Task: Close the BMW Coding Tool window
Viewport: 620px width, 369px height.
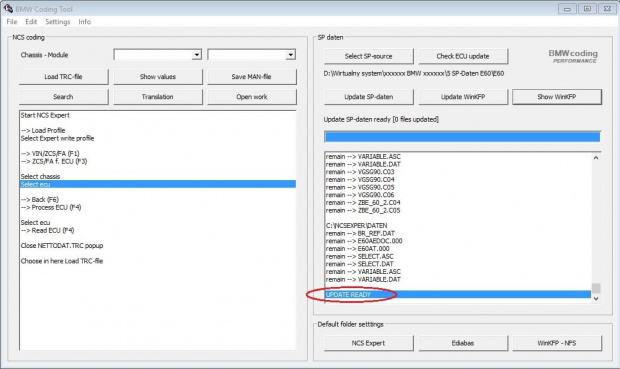Action: click(x=607, y=9)
